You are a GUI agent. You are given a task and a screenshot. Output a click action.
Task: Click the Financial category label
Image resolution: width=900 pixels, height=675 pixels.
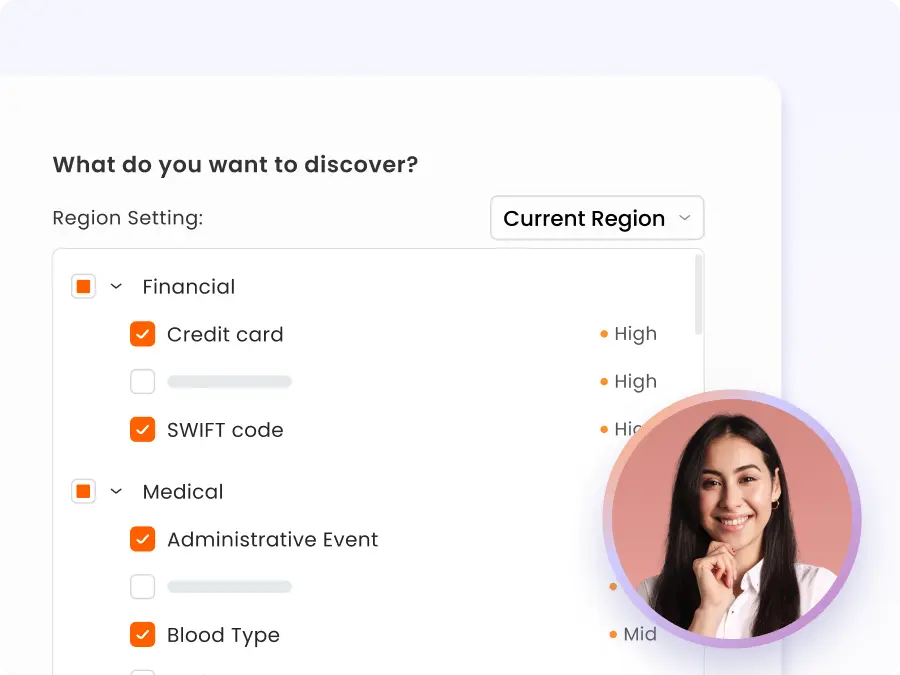(x=189, y=286)
